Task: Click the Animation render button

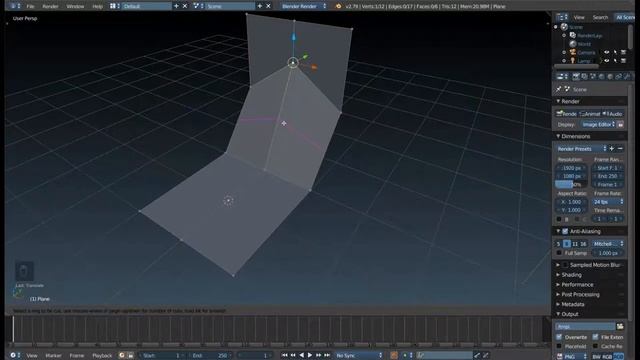Action: 590,114
